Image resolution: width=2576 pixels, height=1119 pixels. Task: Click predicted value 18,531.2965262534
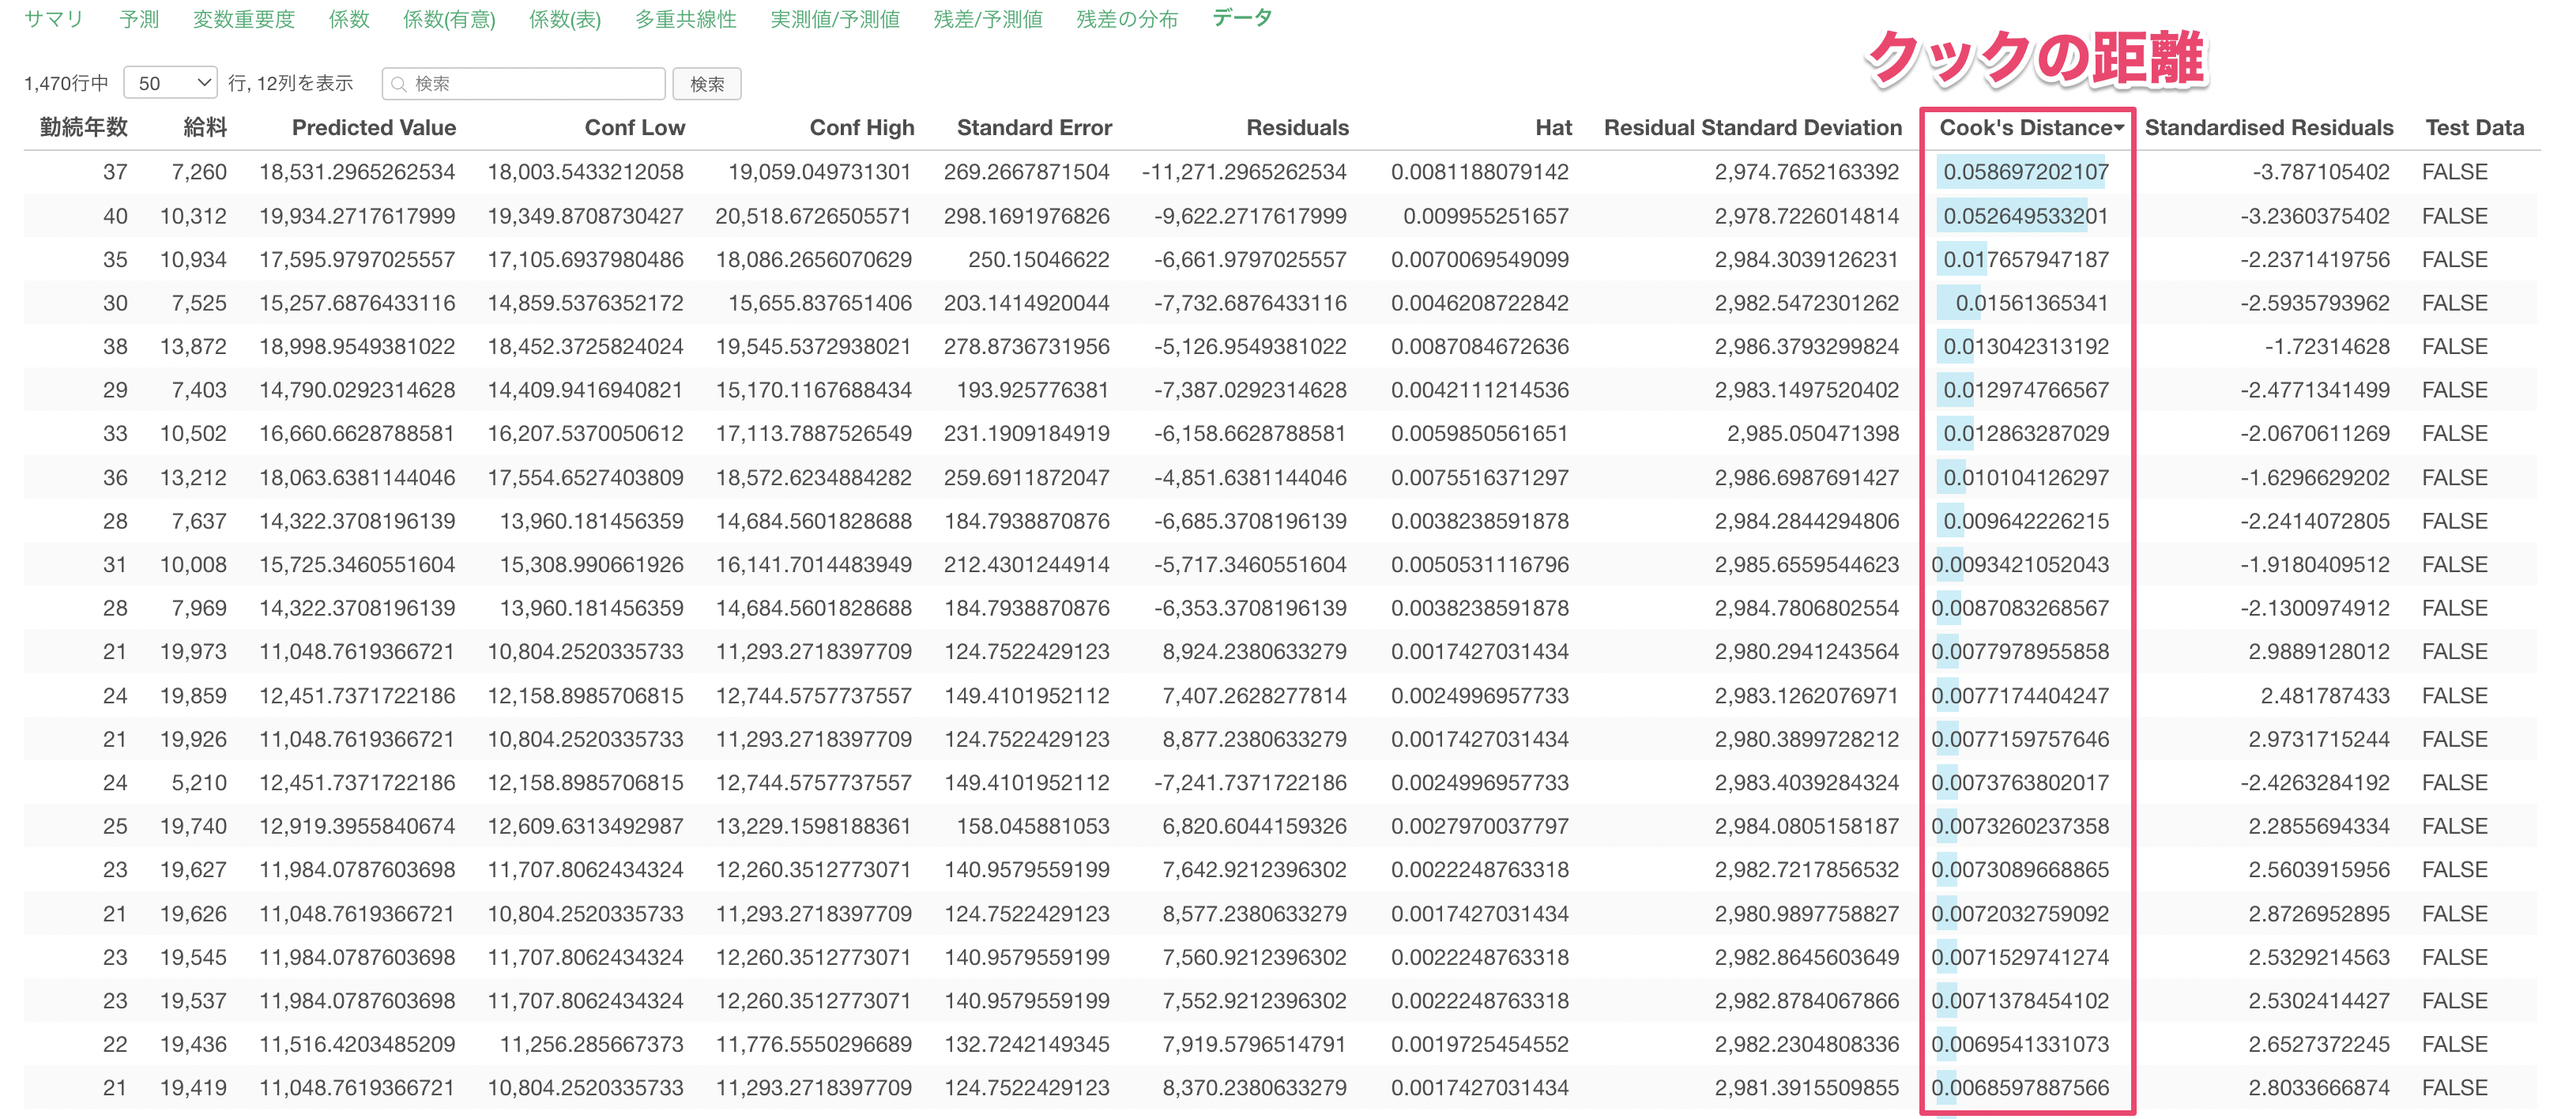357,172
